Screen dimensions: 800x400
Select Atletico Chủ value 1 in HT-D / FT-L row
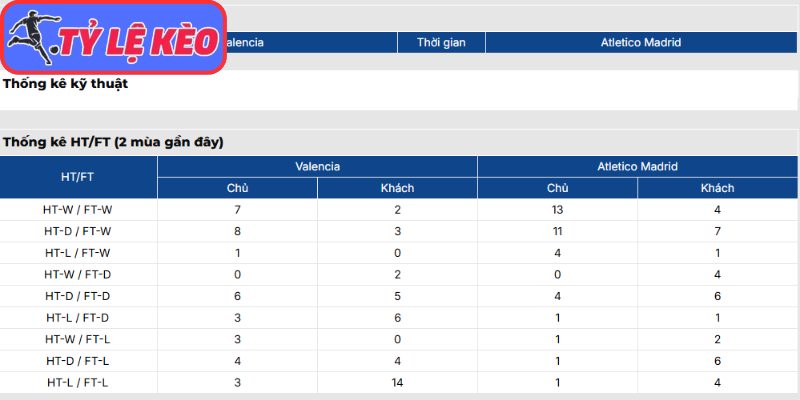[557, 361]
